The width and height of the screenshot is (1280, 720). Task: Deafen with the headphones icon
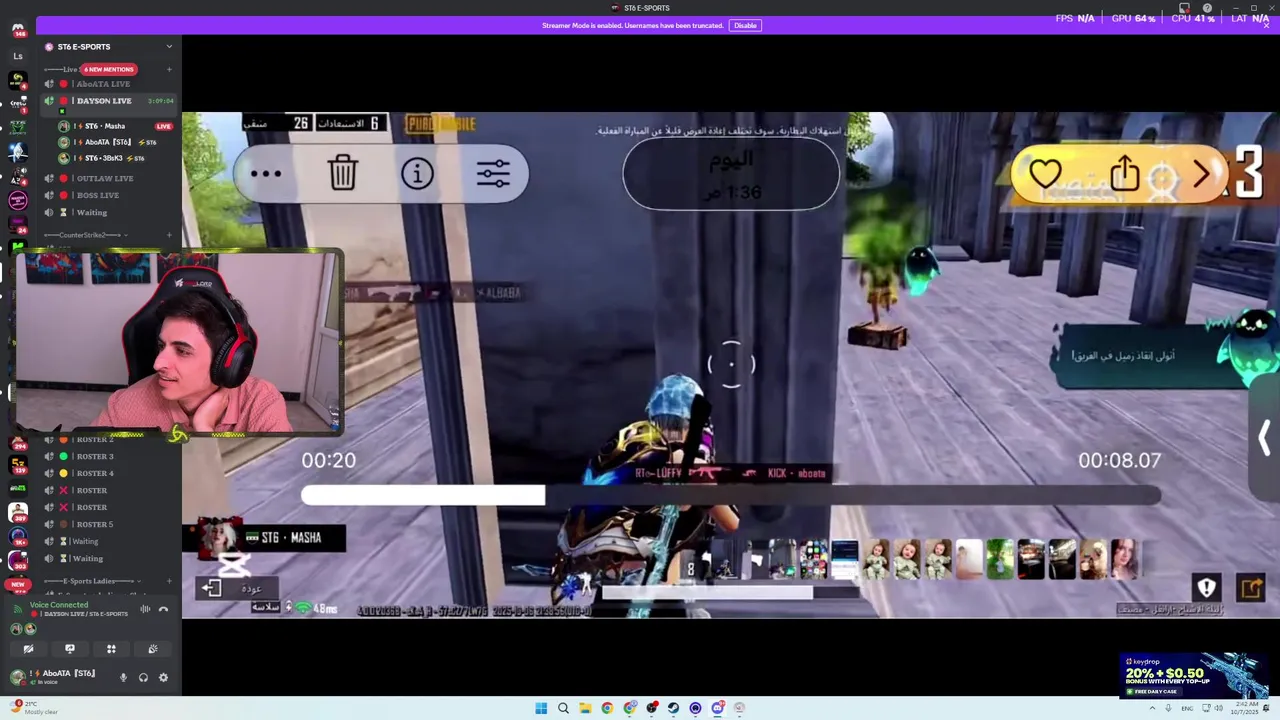click(143, 677)
